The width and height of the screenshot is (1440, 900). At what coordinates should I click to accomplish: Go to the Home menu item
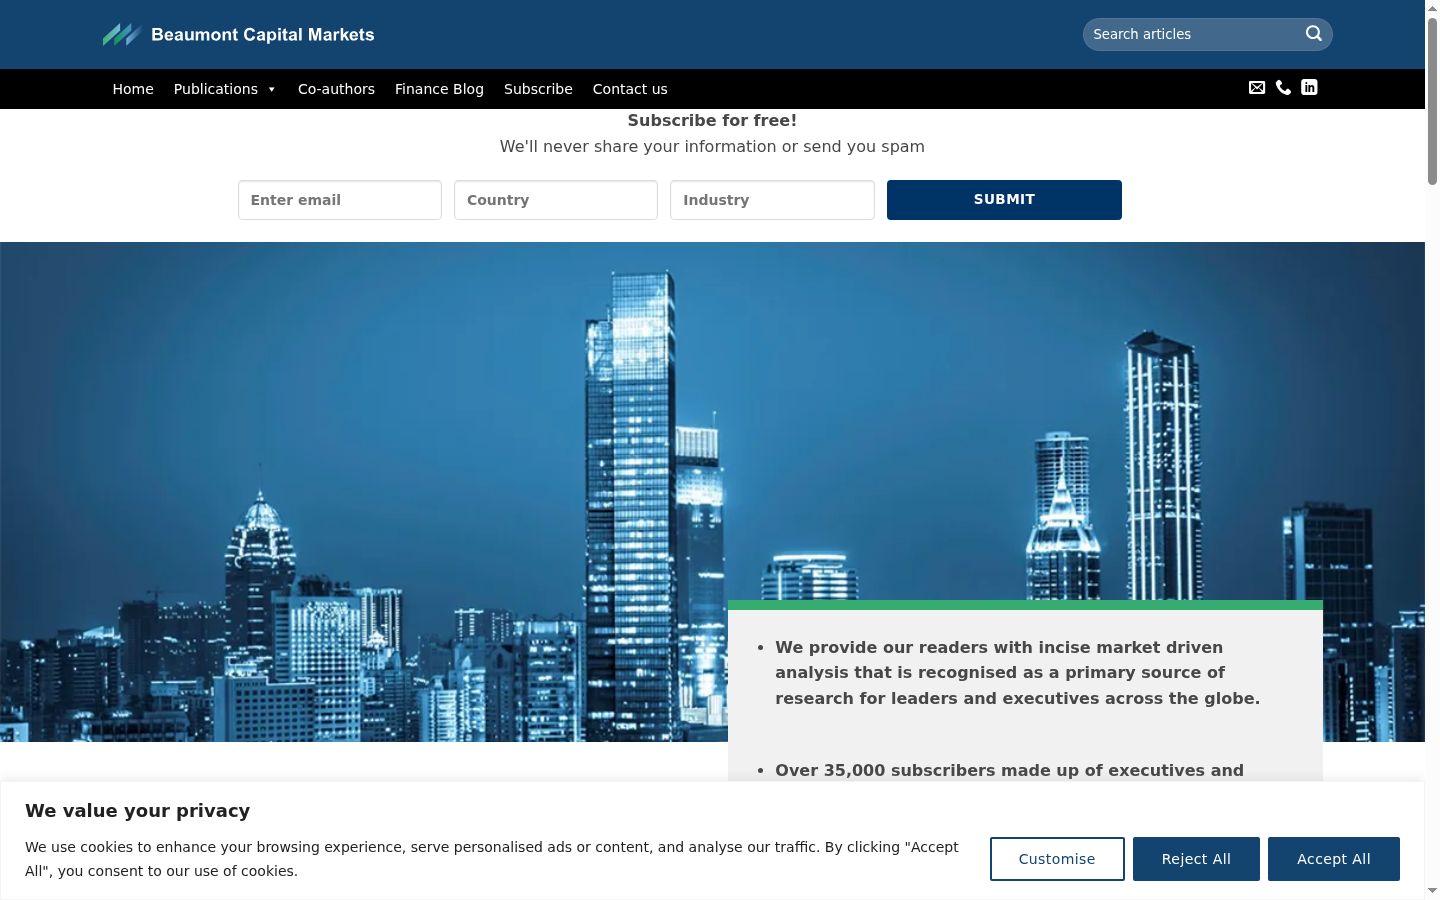coord(133,89)
